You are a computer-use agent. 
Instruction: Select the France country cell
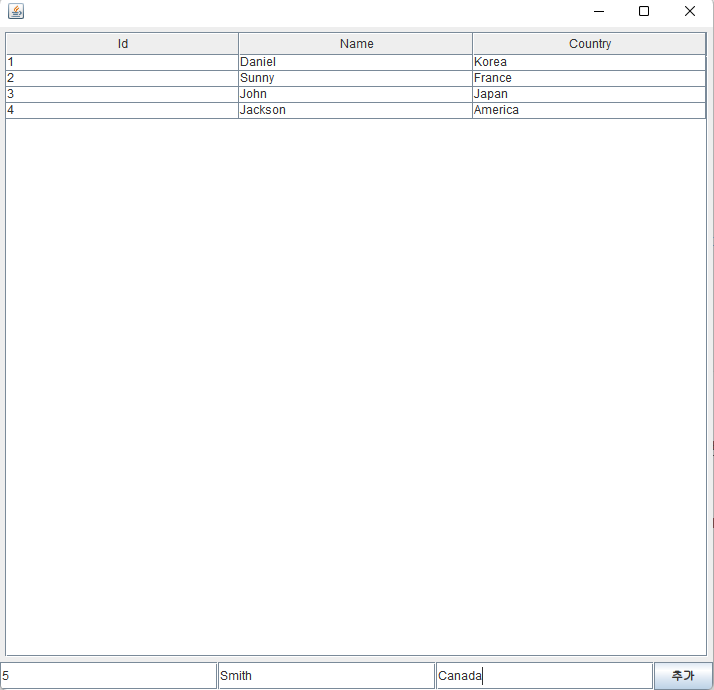click(x=589, y=78)
